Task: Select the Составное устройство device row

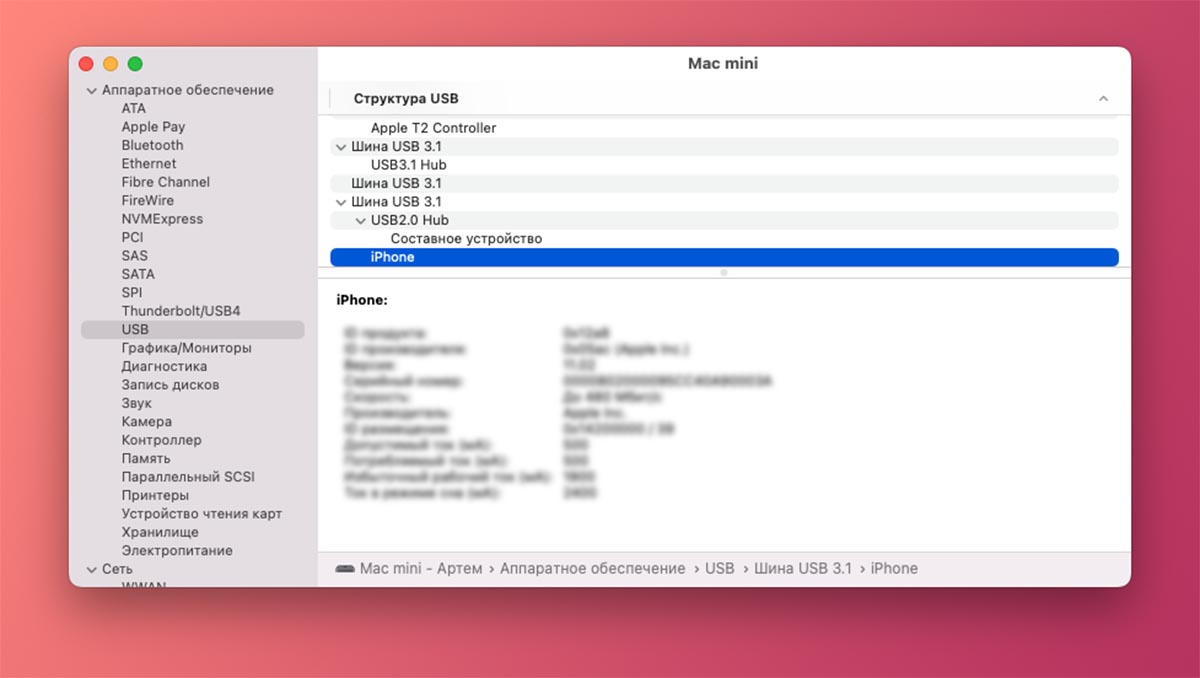Action: click(x=466, y=239)
